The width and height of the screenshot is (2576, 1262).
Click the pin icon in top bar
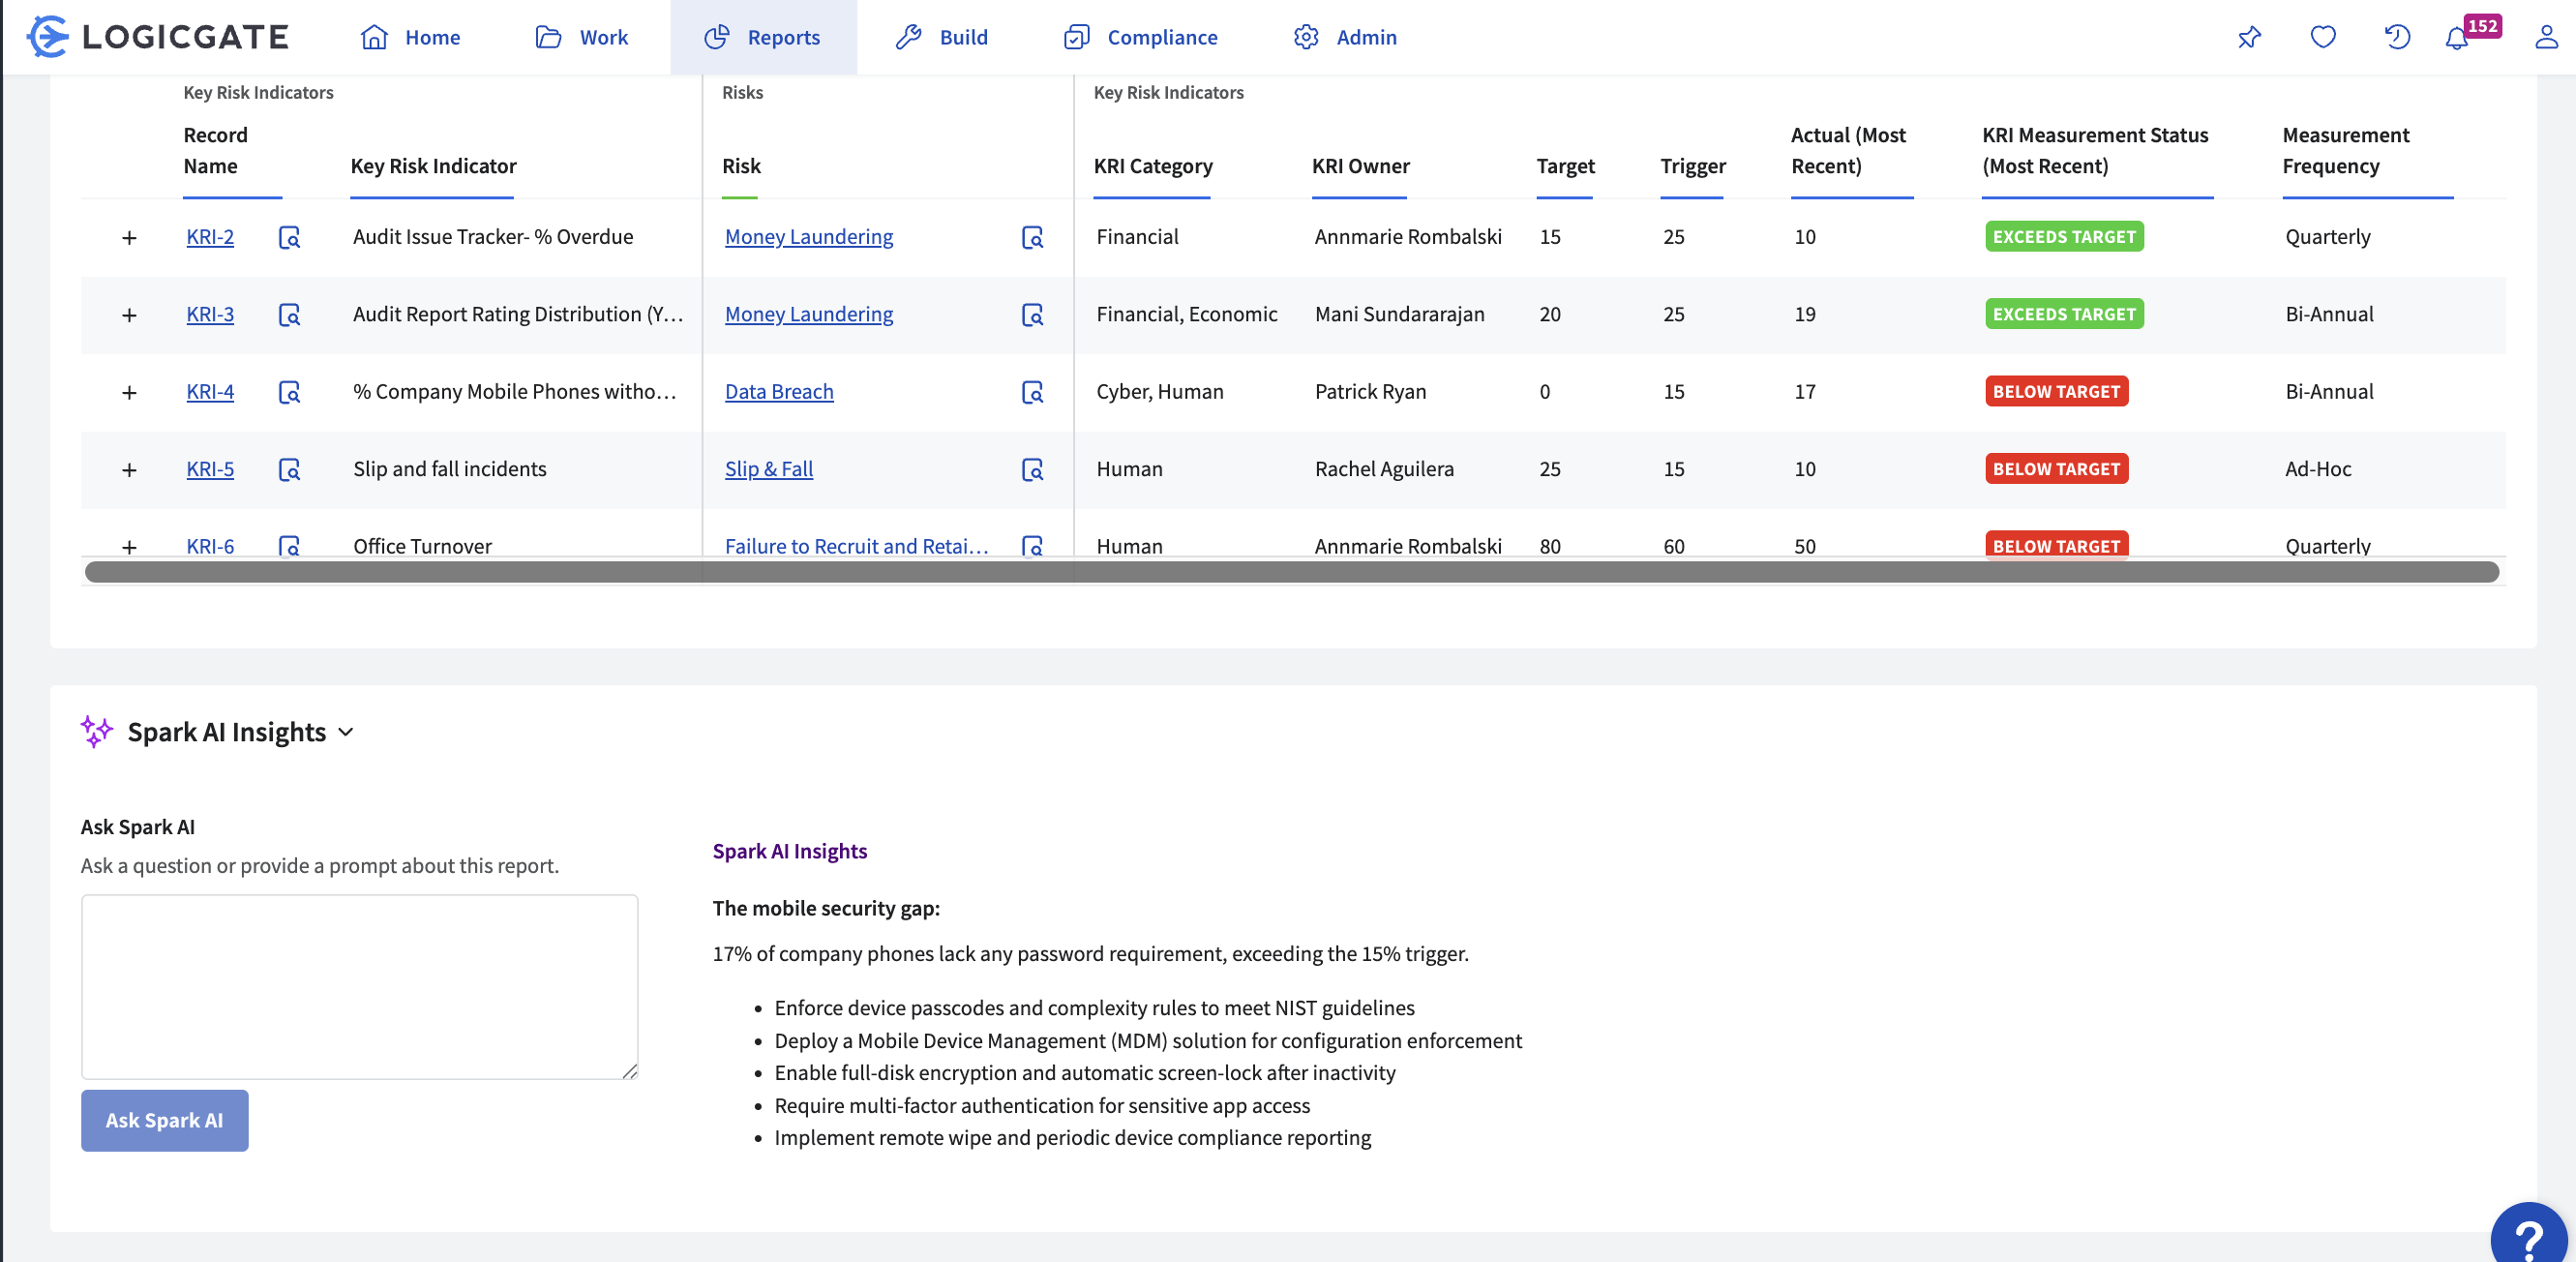pyautogui.click(x=2249, y=37)
